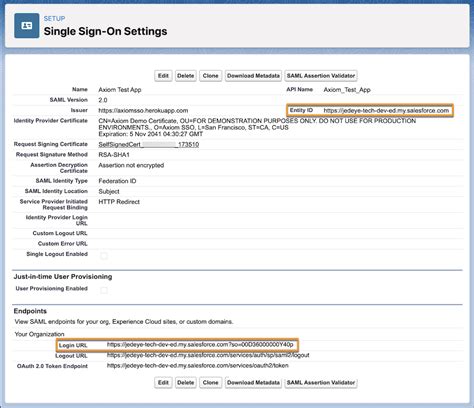This screenshot has width=474, height=408.
Task: Select the Issuer URL axiomsso.herokuapp.com
Action: click(x=143, y=110)
